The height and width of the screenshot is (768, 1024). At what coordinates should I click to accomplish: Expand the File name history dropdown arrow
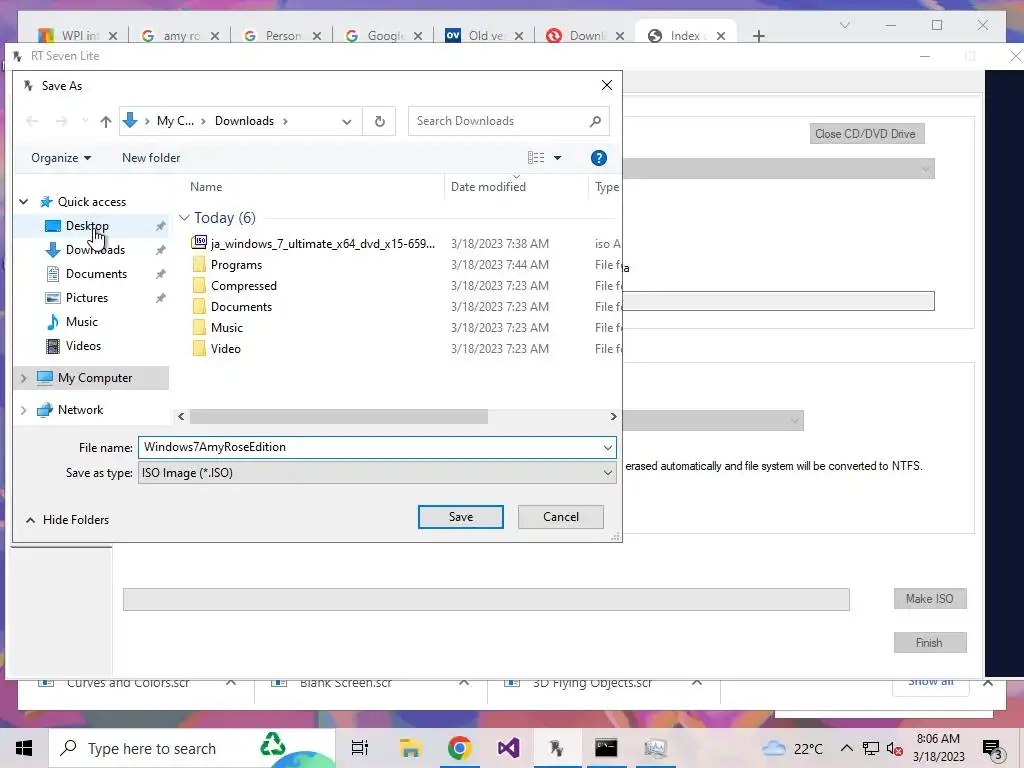(607, 447)
